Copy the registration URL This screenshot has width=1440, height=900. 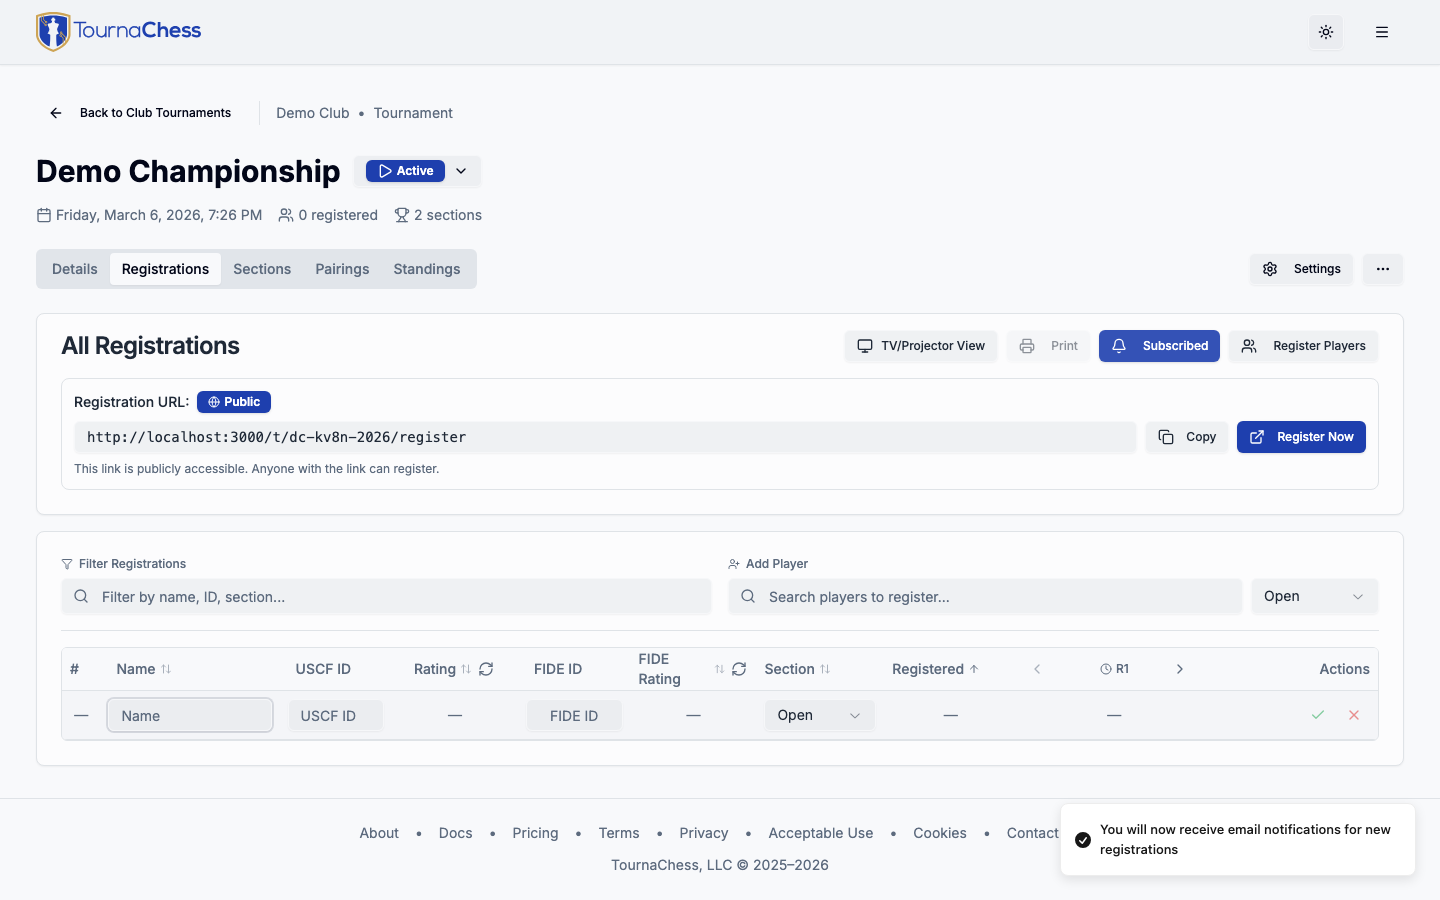pyautogui.click(x=1187, y=437)
